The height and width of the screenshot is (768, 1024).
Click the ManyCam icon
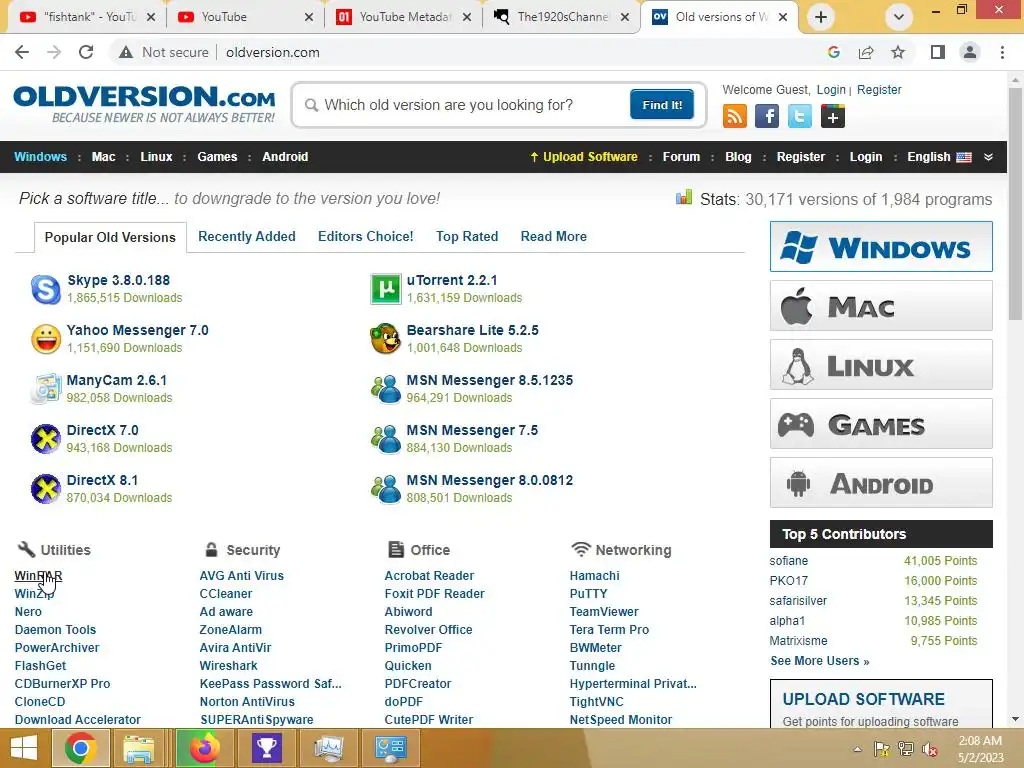(46, 389)
